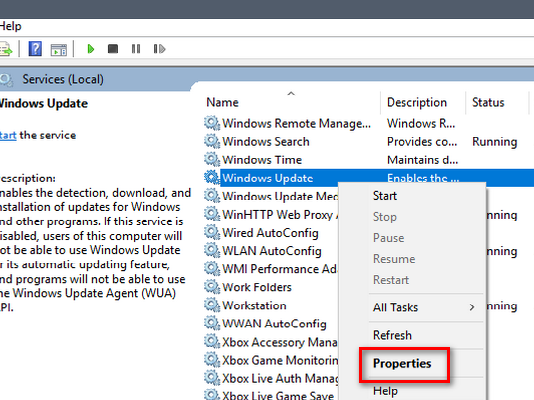The image size is (534, 400).
Task: Sort by the Status column header
Action: click(488, 102)
